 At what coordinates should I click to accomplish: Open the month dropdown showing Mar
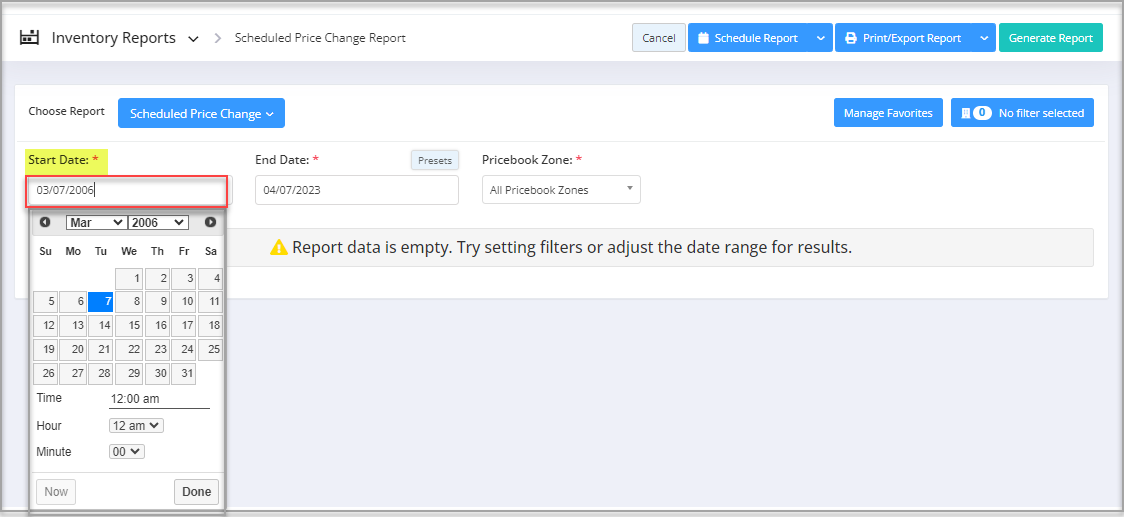coord(97,222)
